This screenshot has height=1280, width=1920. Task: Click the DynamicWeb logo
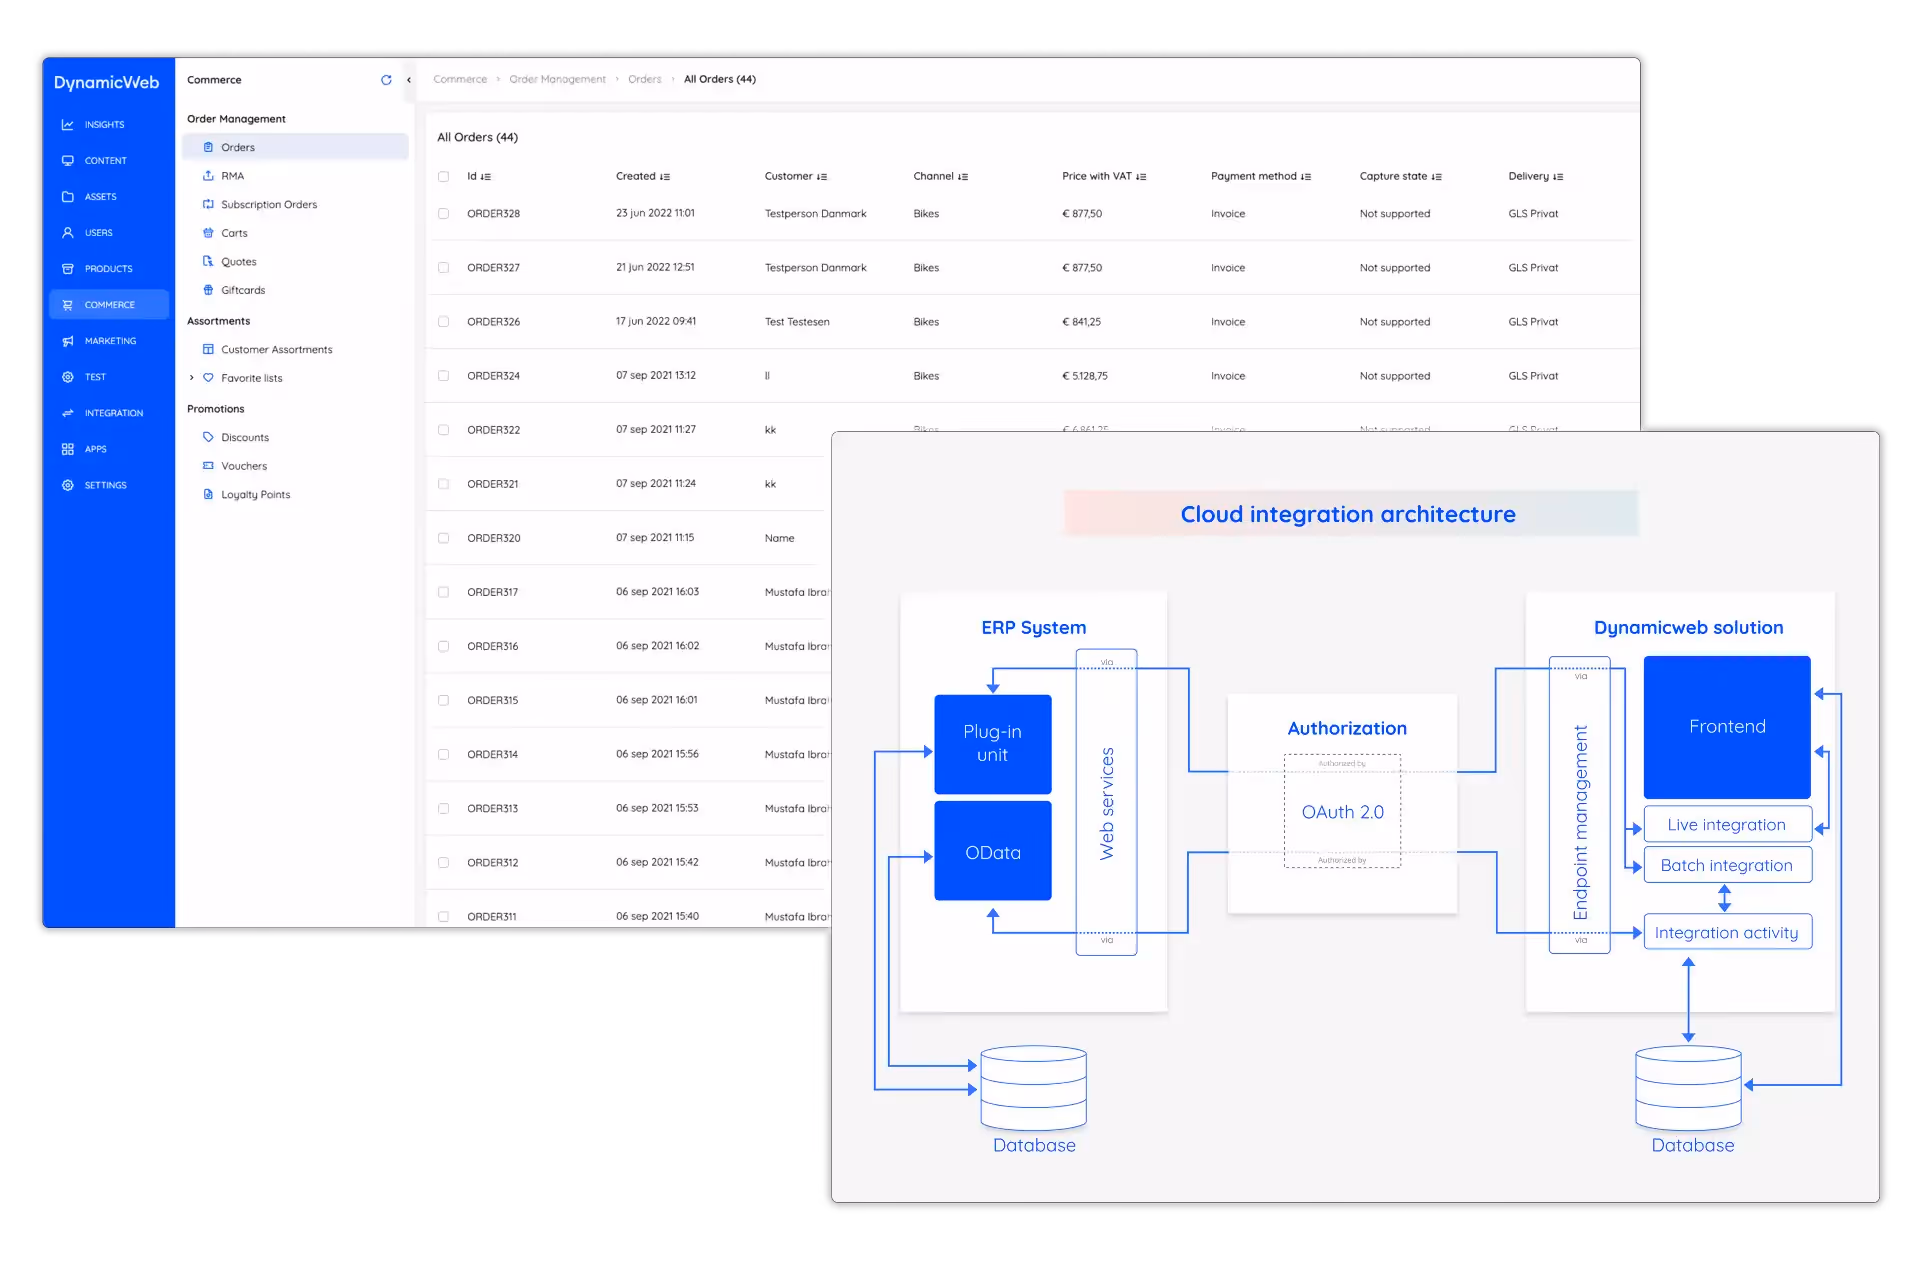click(x=107, y=83)
